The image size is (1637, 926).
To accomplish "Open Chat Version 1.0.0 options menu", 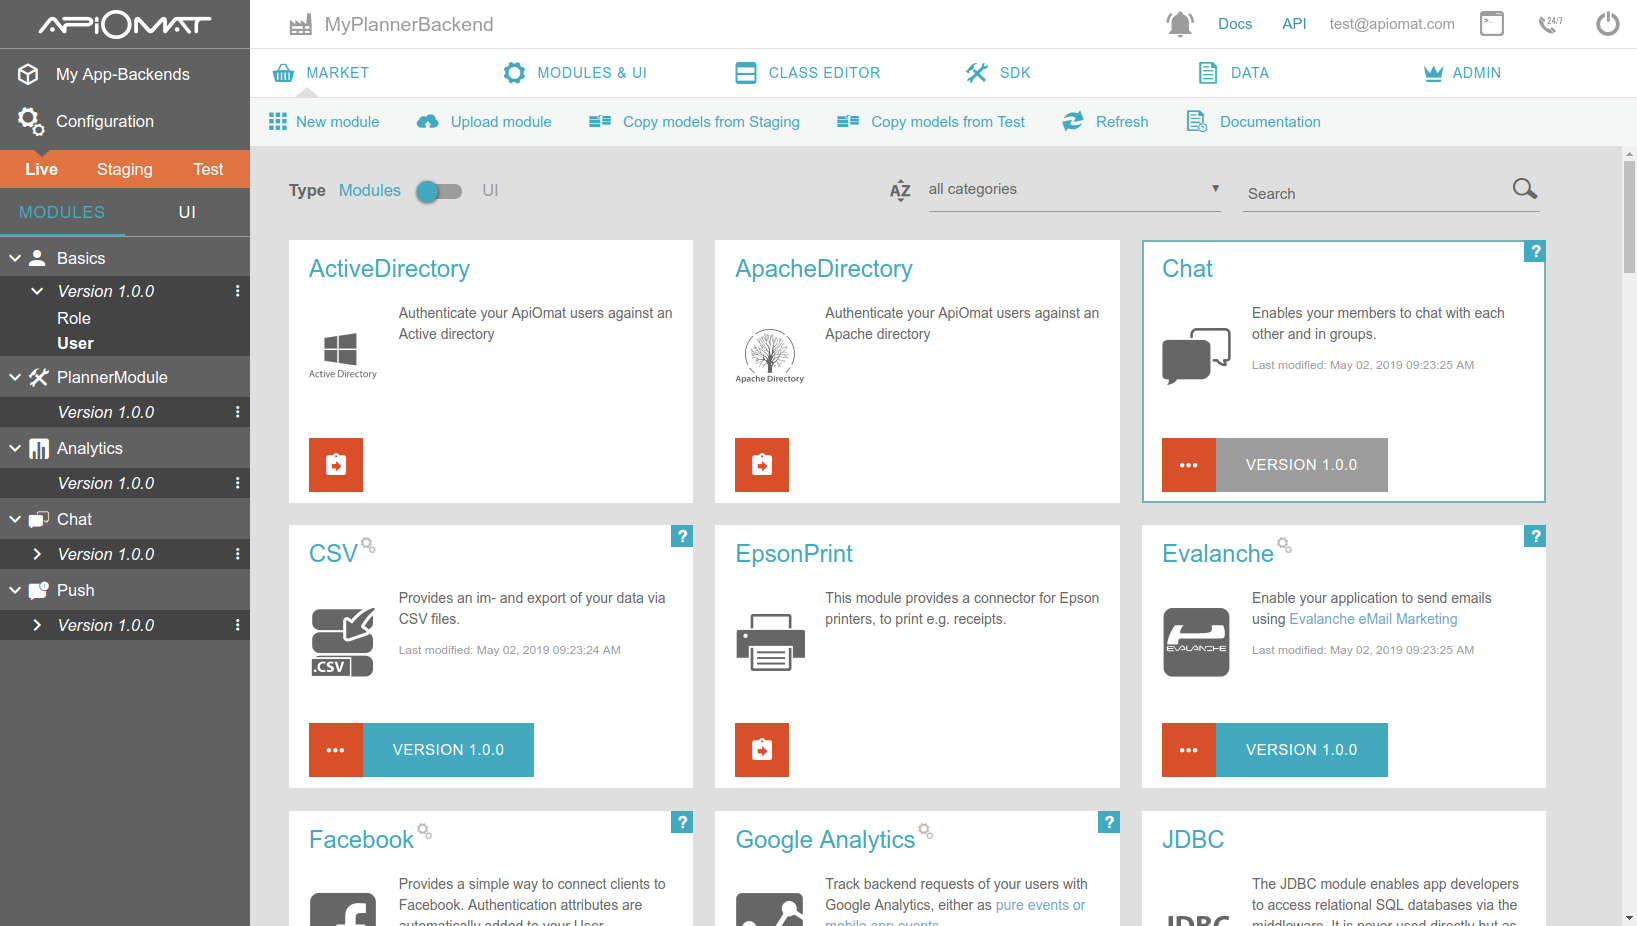I will pos(237,554).
